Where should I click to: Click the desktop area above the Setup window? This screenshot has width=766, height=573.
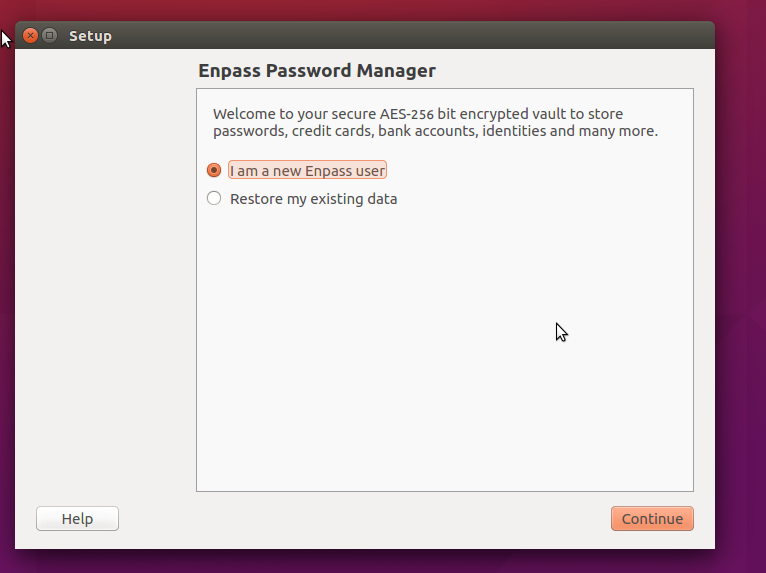click(381, 10)
